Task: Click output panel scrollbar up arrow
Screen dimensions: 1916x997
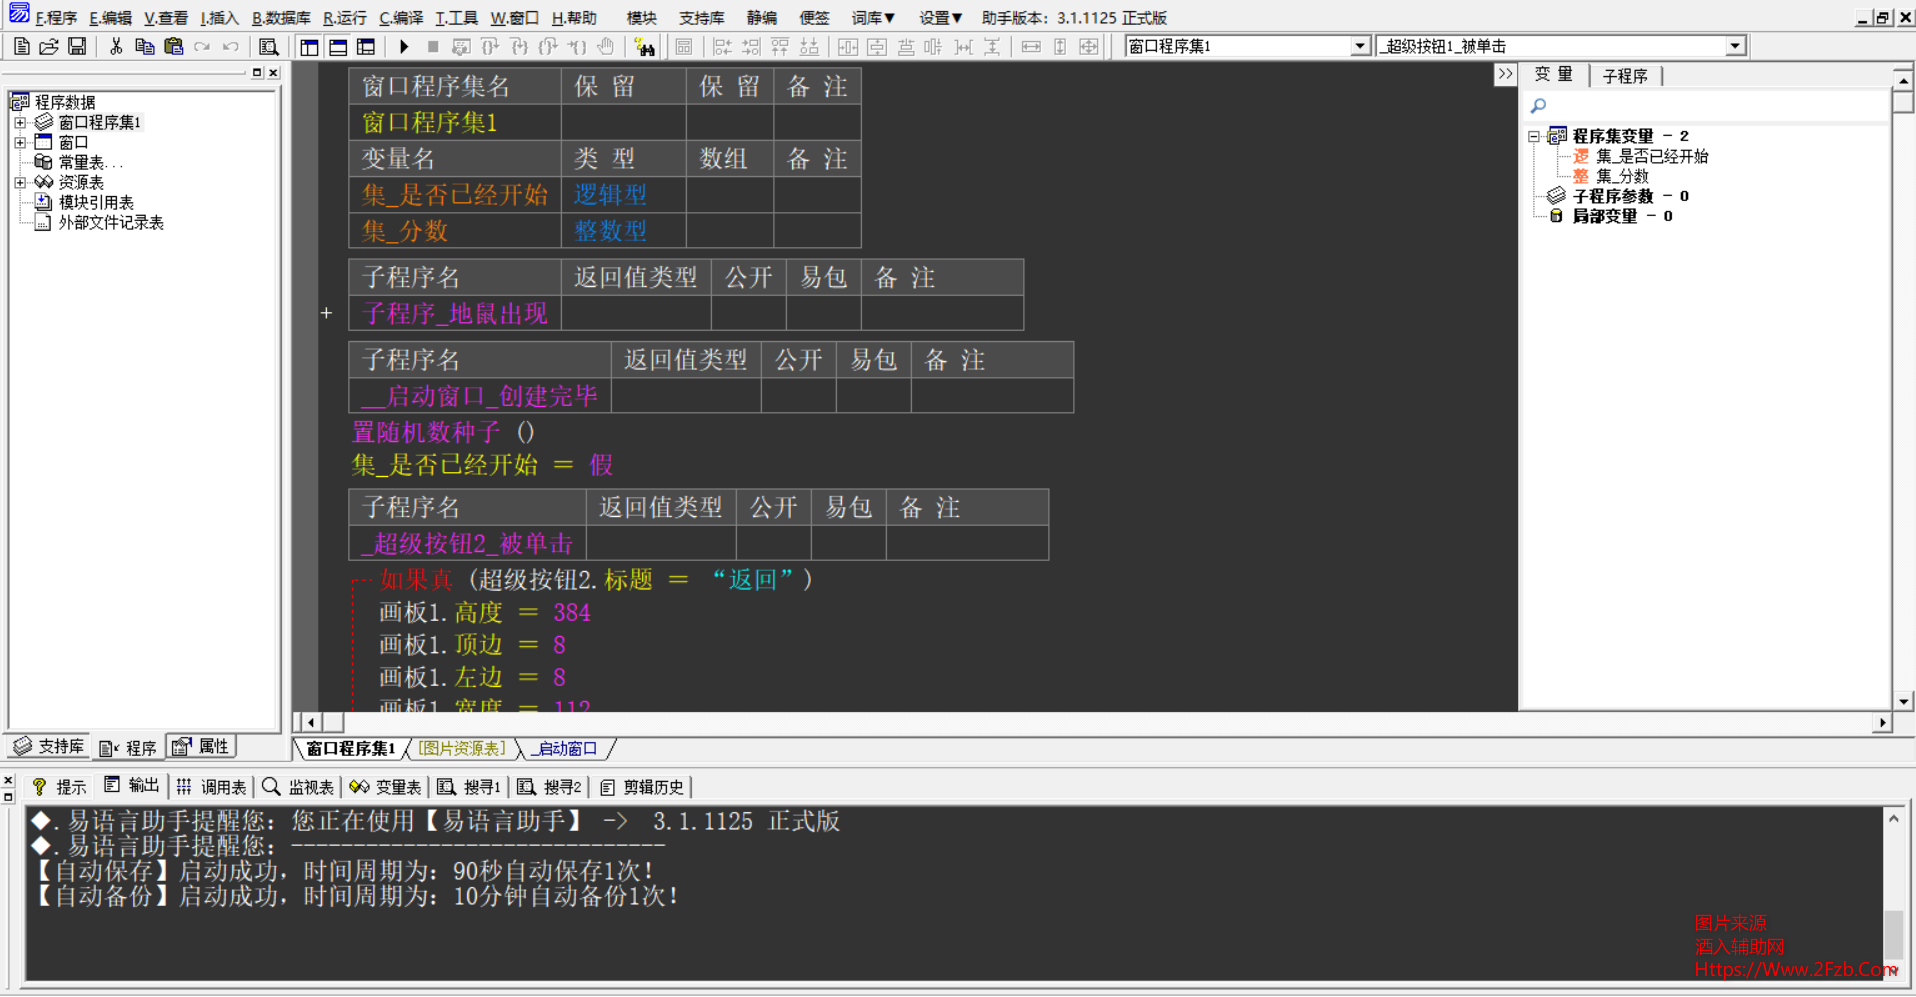Action: [1893, 818]
